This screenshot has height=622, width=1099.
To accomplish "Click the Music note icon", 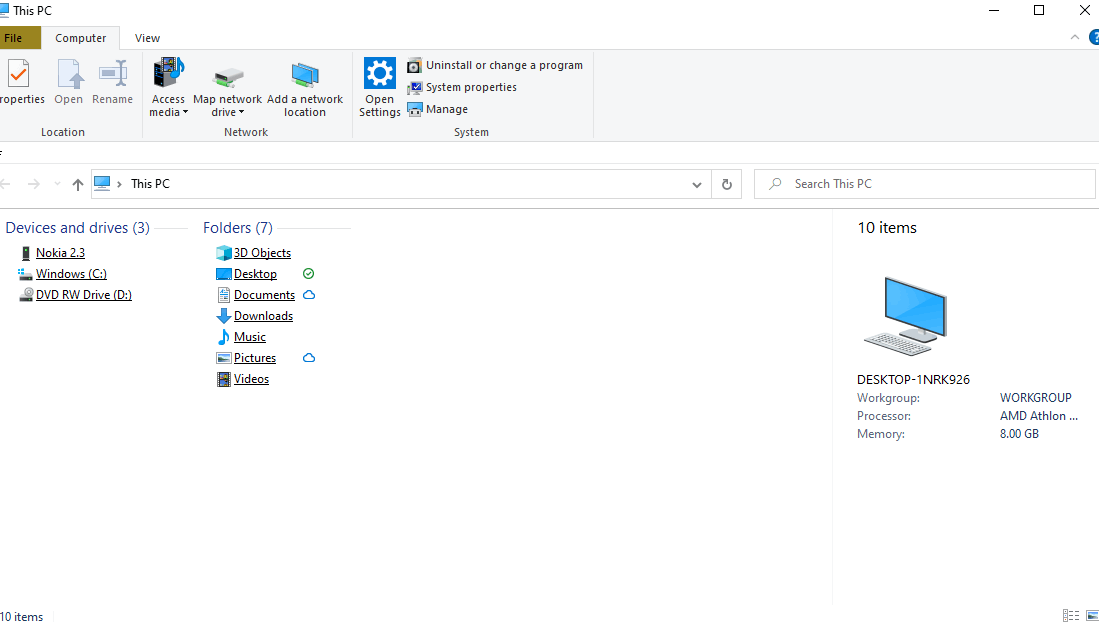I will pyautogui.click(x=224, y=337).
